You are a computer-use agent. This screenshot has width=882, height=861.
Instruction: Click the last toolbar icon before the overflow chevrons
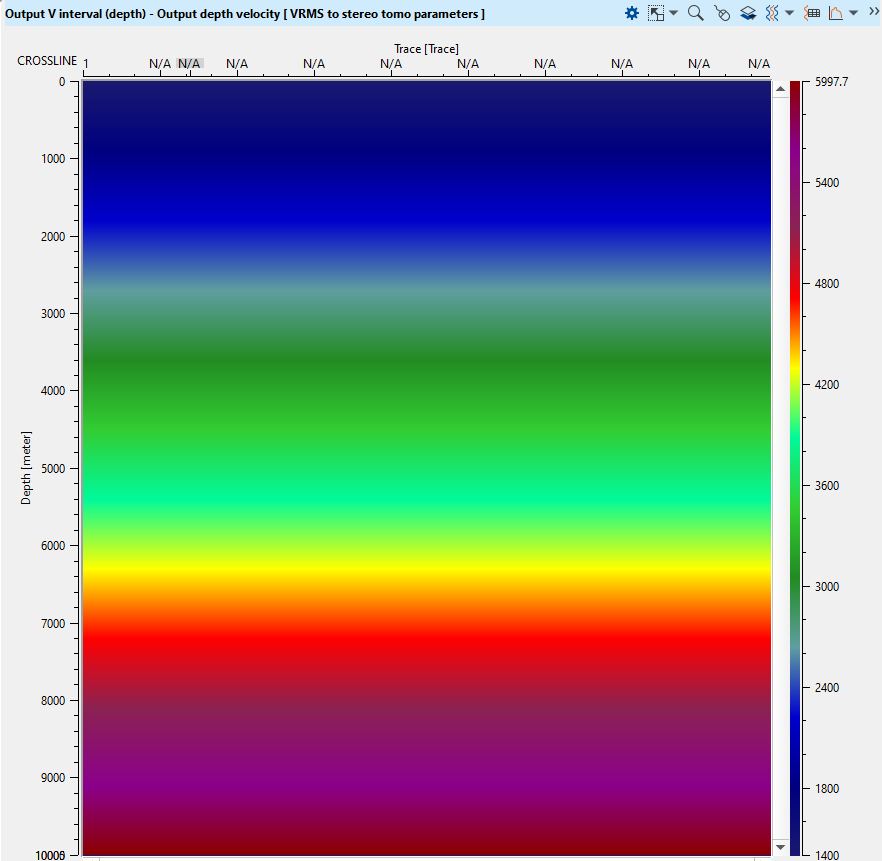[836, 13]
